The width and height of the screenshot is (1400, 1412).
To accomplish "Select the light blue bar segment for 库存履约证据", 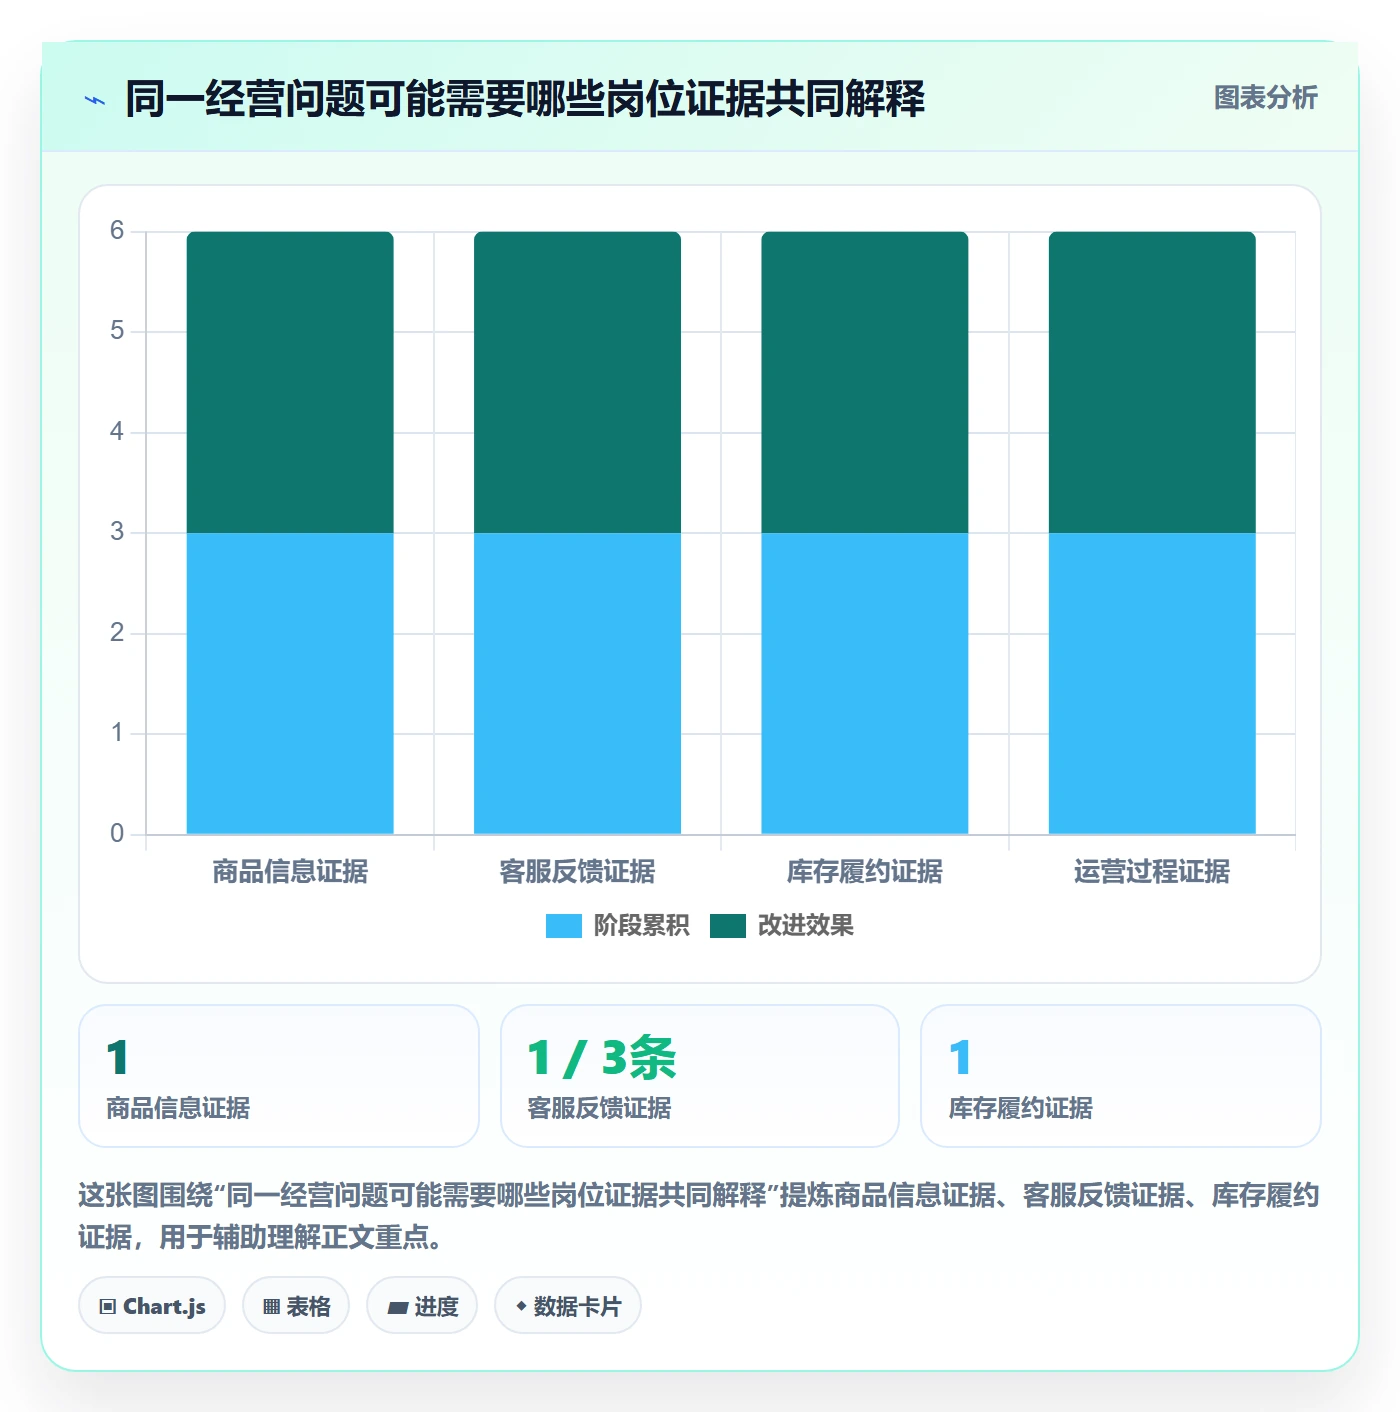I will [865, 683].
